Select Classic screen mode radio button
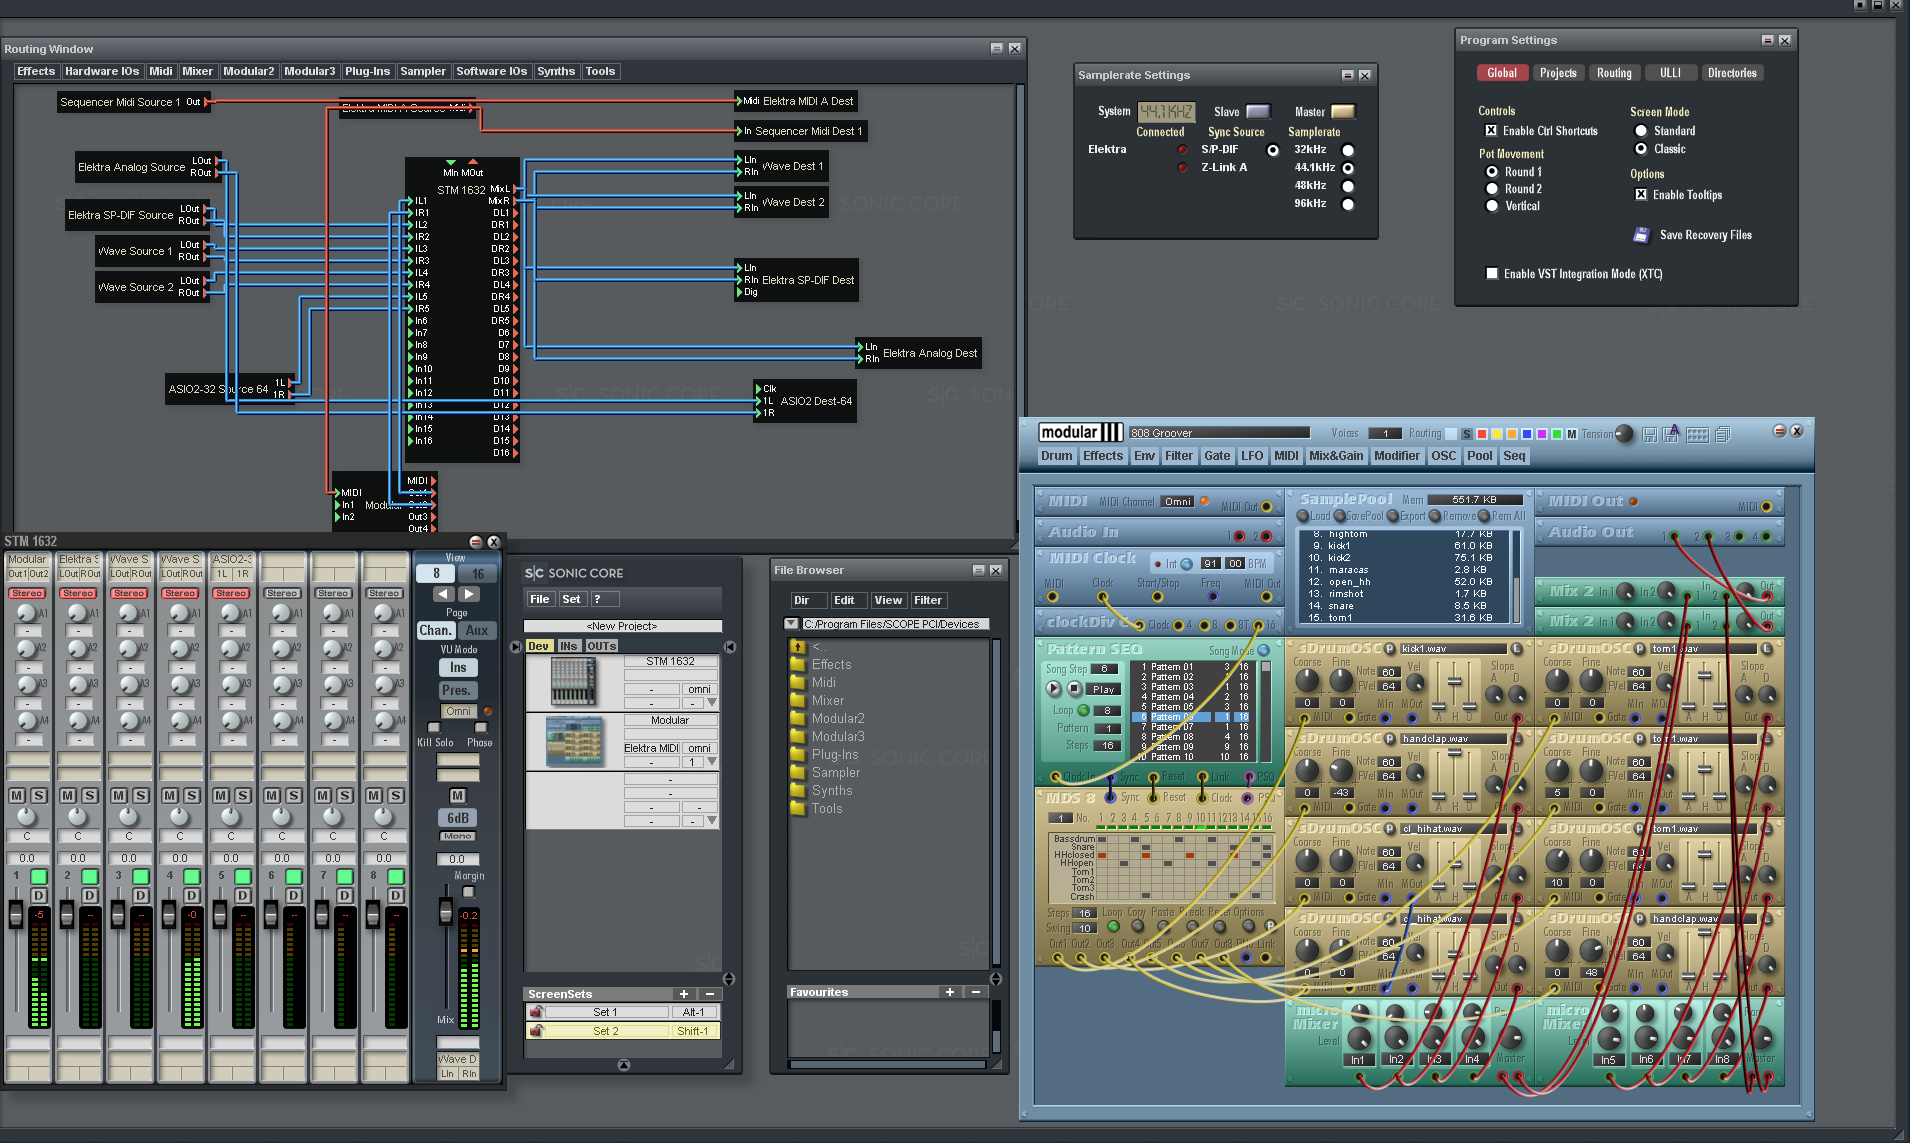The height and width of the screenshot is (1143, 1910). 1641,149
